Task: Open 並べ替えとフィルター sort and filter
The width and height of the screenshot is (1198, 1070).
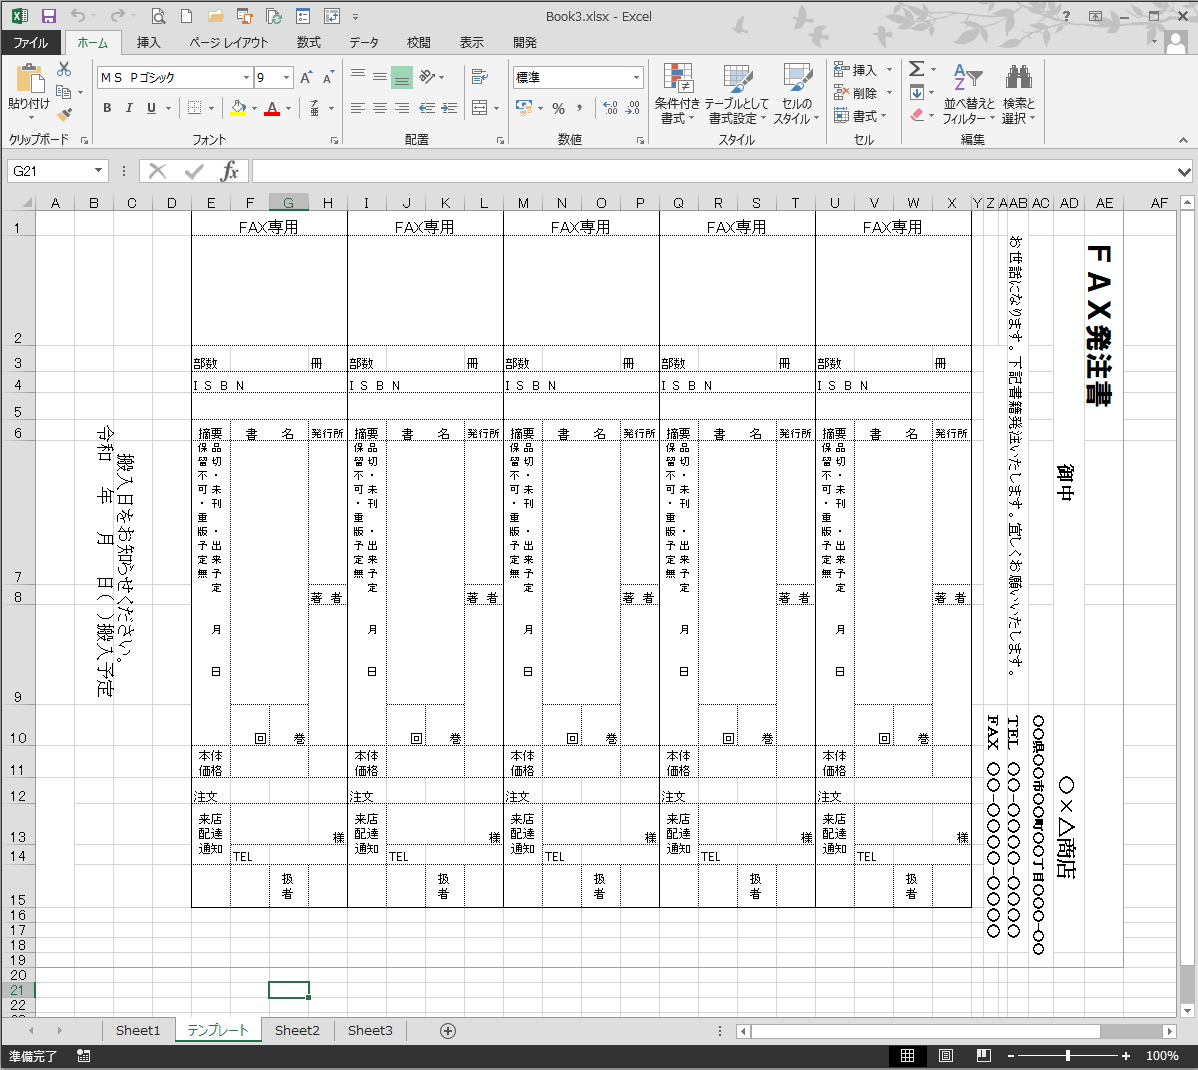Action: (x=968, y=94)
